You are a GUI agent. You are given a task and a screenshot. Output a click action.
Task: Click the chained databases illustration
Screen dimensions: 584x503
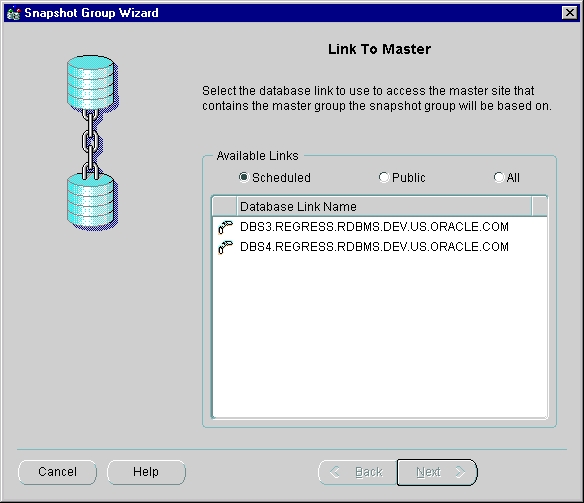coord(92,143)
